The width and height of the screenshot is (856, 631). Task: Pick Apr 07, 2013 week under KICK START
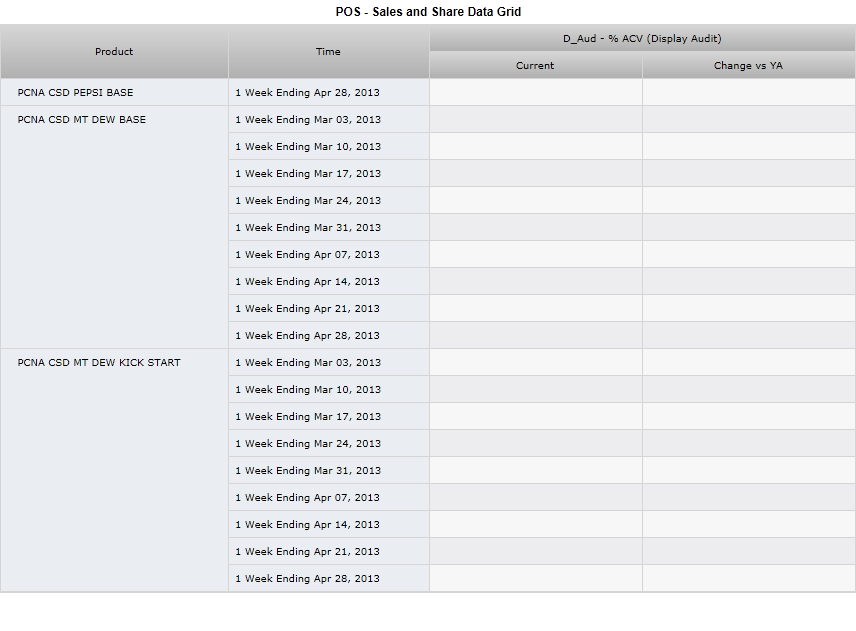click(x=329, y=498)
